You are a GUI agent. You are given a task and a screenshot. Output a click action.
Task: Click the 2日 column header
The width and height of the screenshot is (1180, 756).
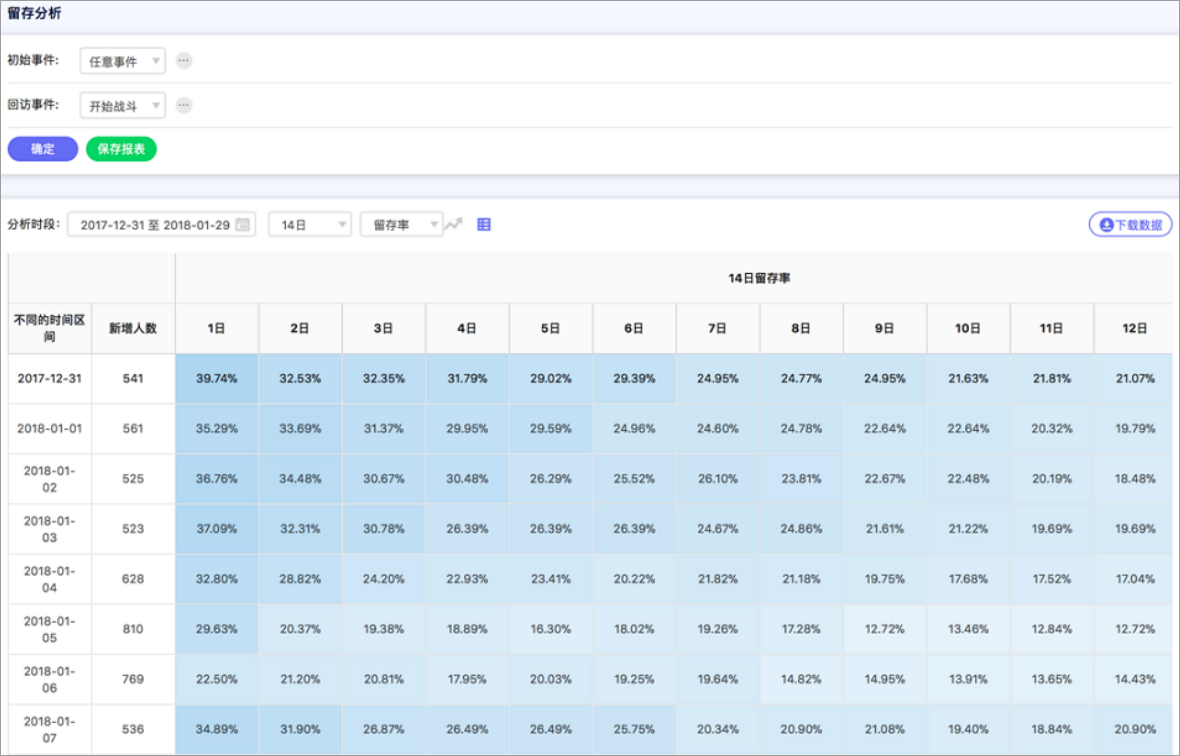click(x=300, y=328)
